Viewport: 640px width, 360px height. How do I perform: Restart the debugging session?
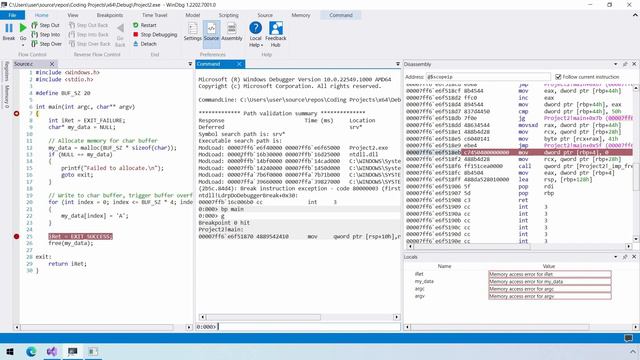(144, 25)
